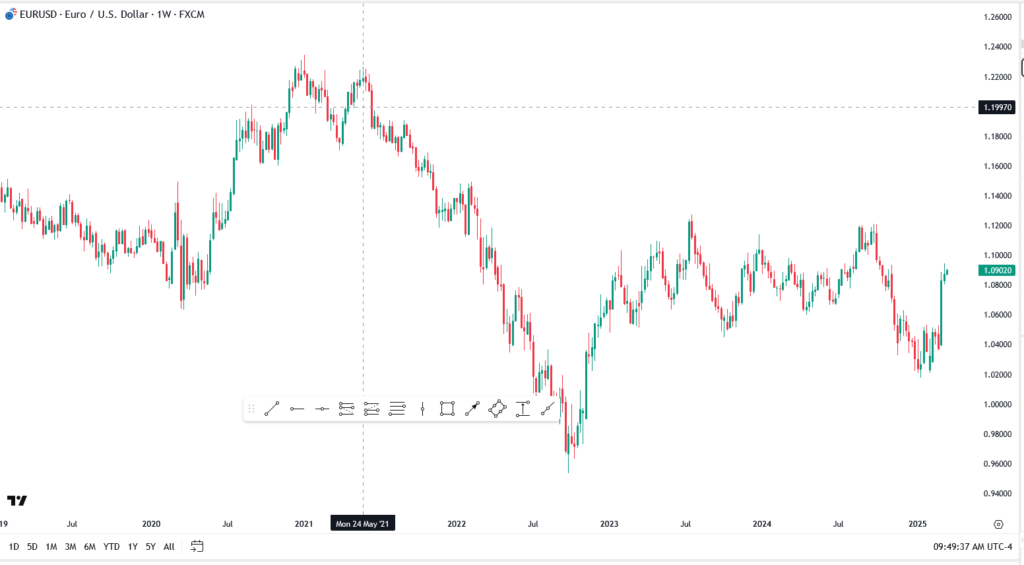This screenshot has width=1024, height=565.
Task: Select the vertical price range measure tool
Action: [522, 408]
